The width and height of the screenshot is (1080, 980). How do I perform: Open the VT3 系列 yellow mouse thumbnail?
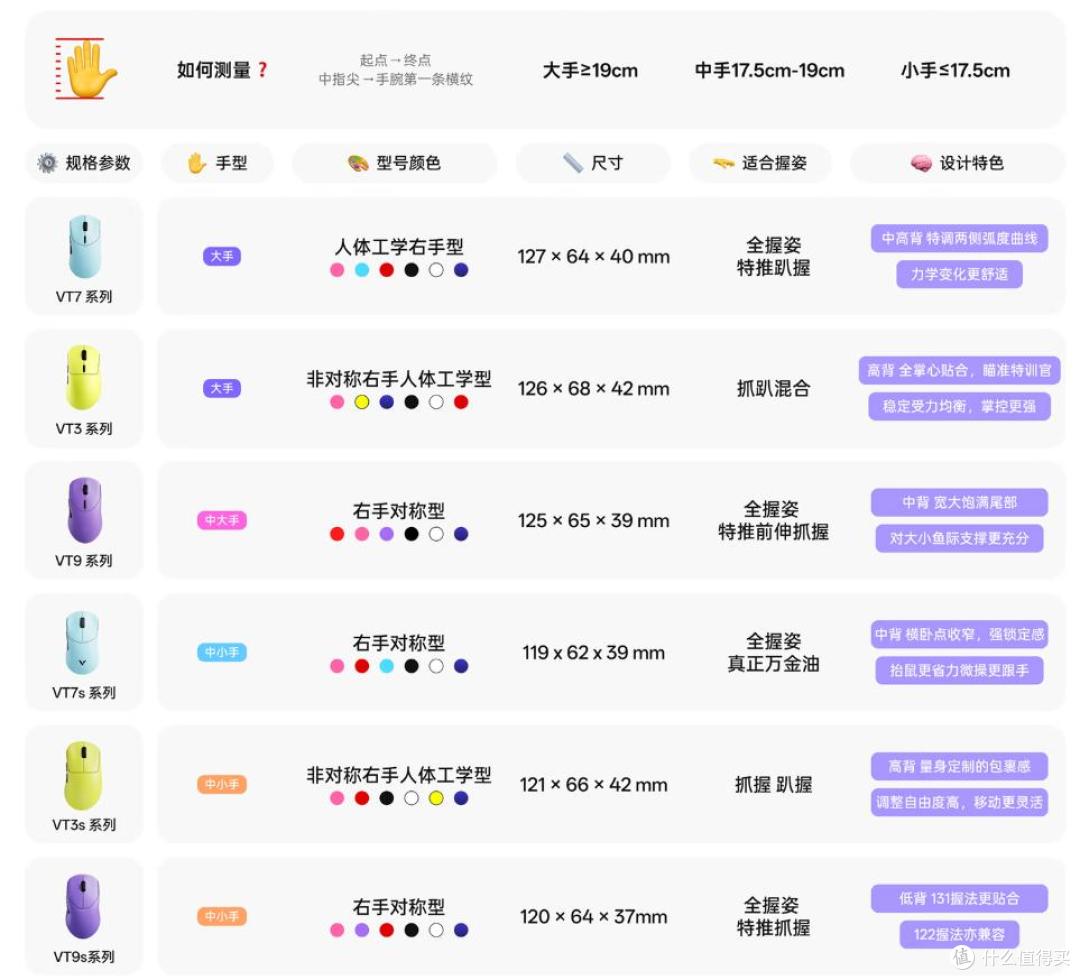pyautogui.click(x=83, y=377)
